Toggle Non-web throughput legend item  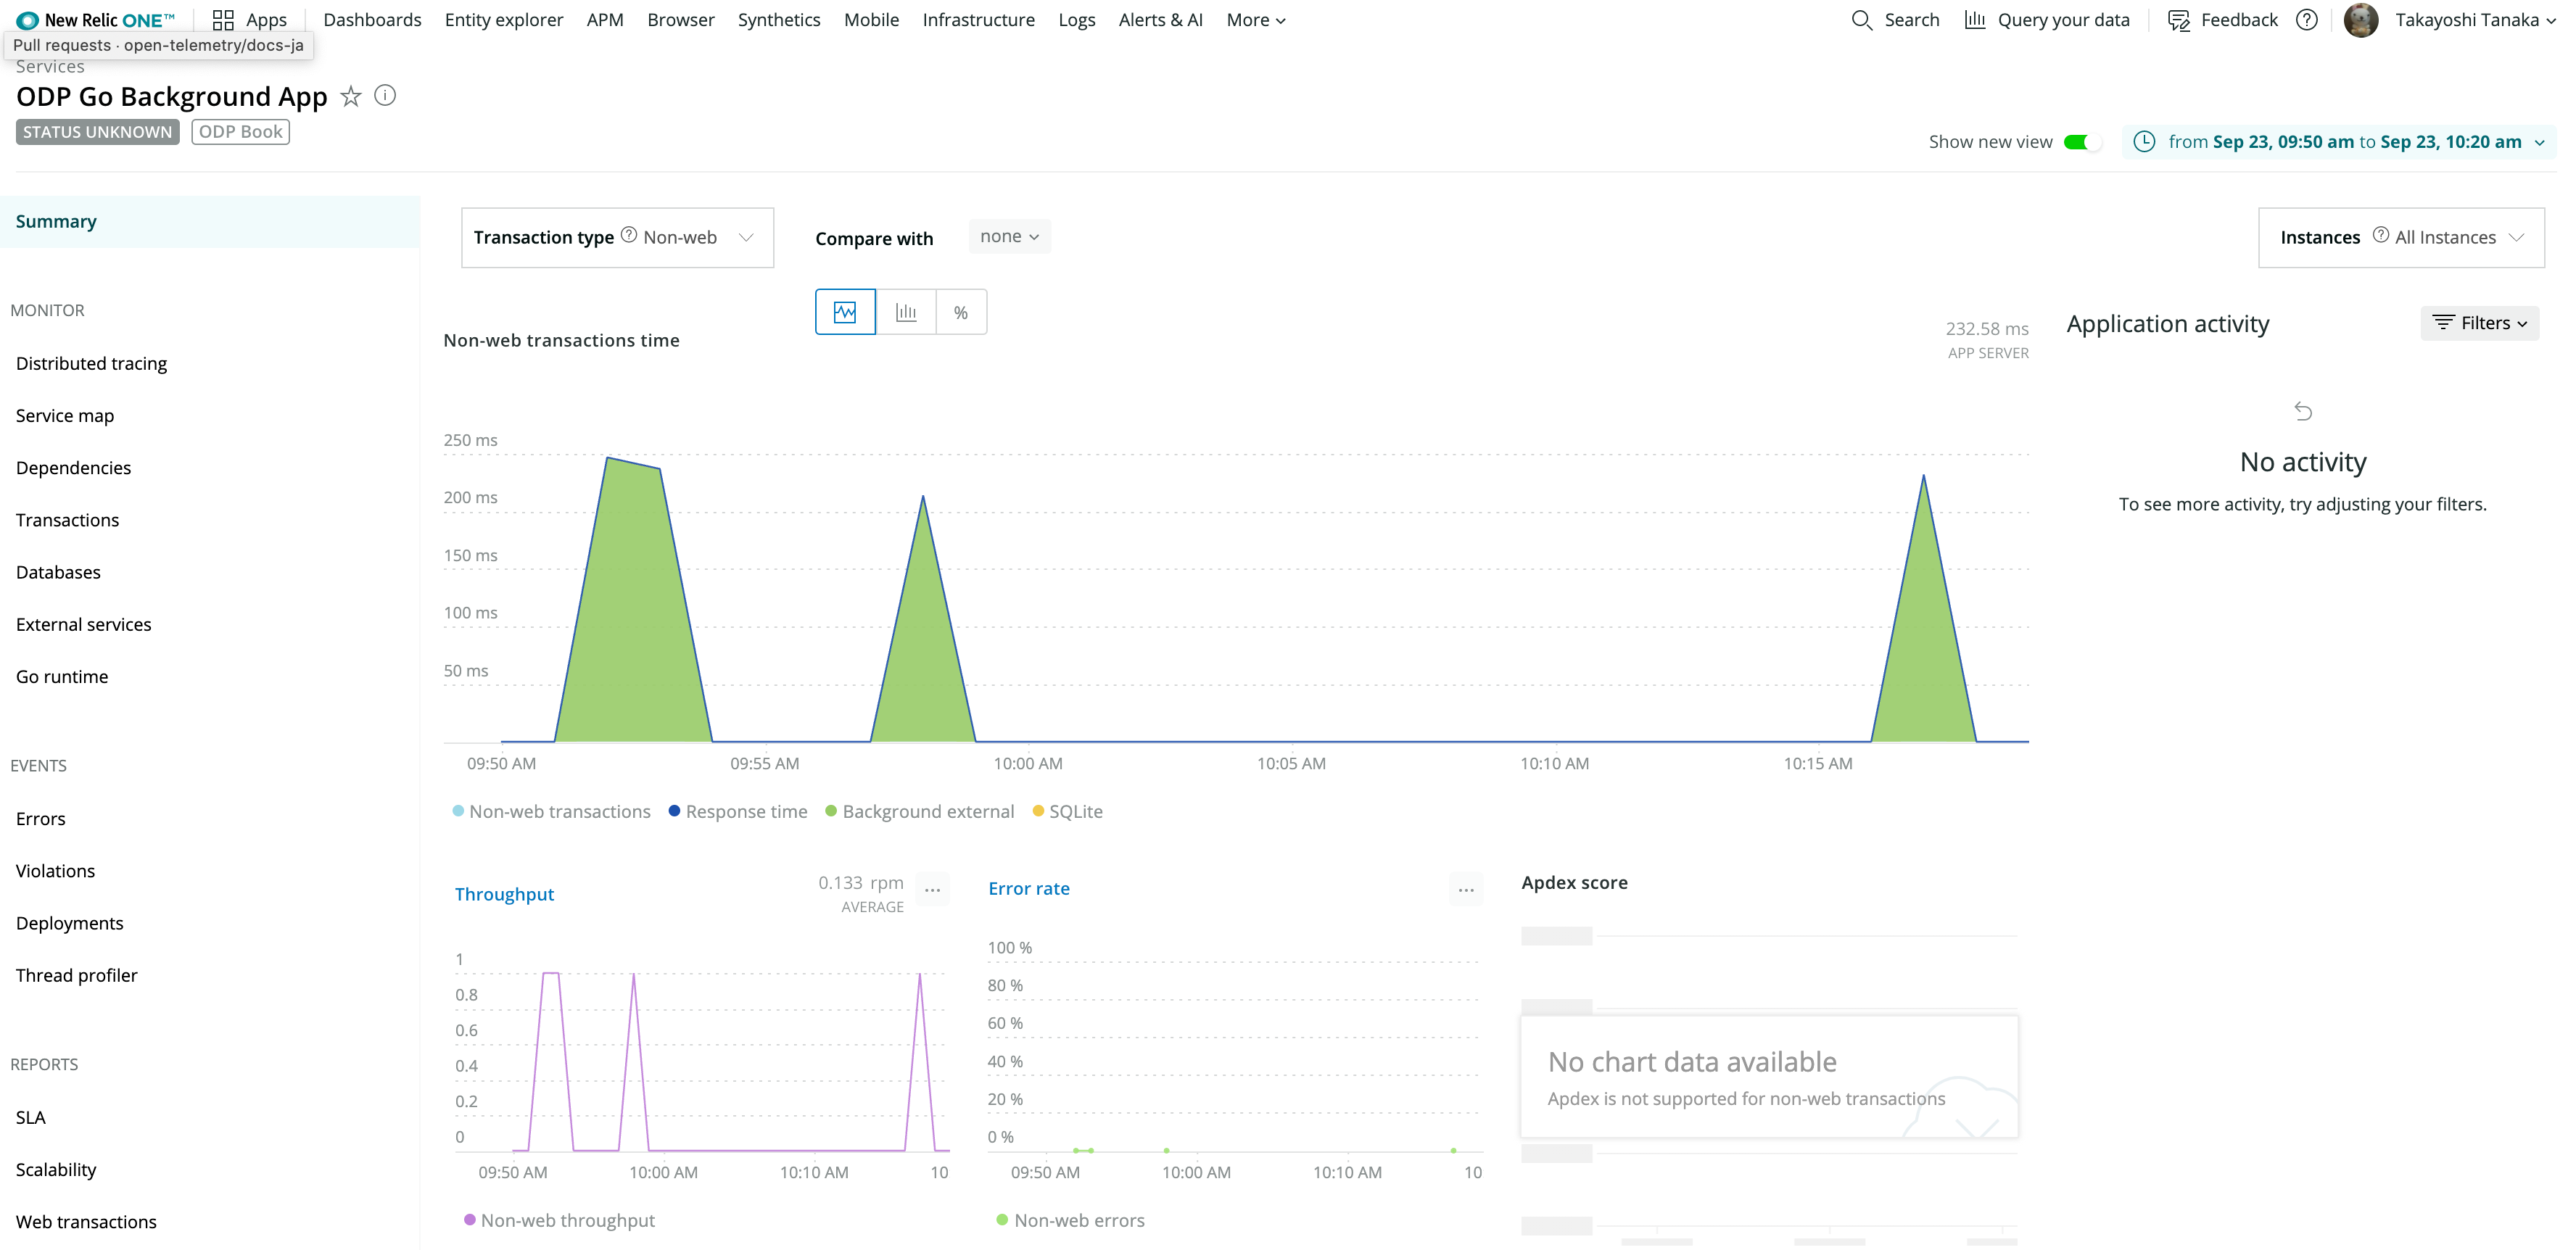(x=559, y=1220)
